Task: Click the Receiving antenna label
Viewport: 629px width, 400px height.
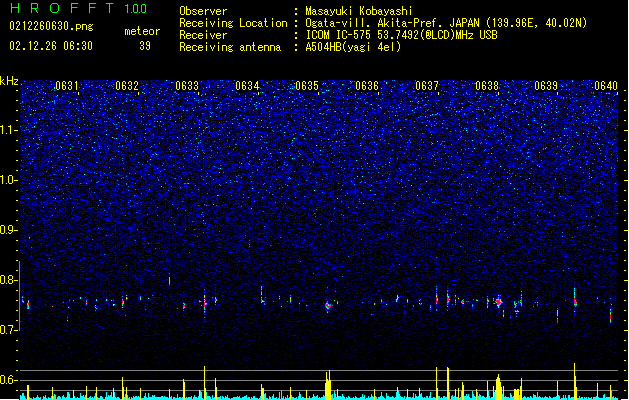Action: (x=230, y=47)
